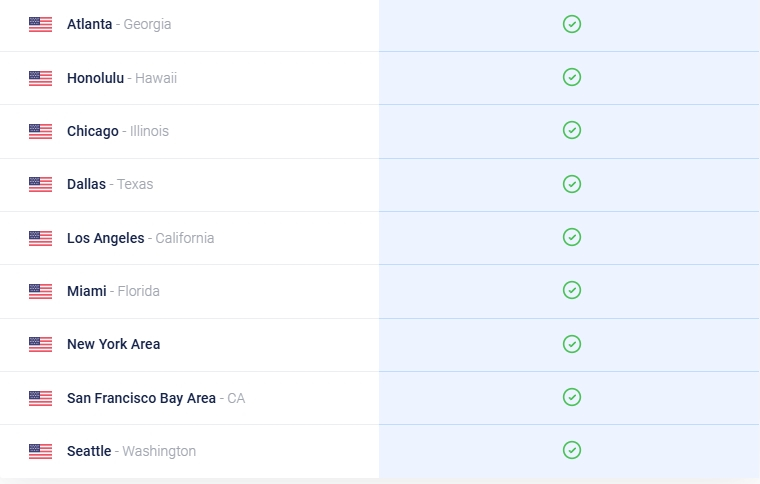This screenshot has height=484, width=760.
Task: Click the Honolulu - Hawaii location label
Action: coord(122,78)
